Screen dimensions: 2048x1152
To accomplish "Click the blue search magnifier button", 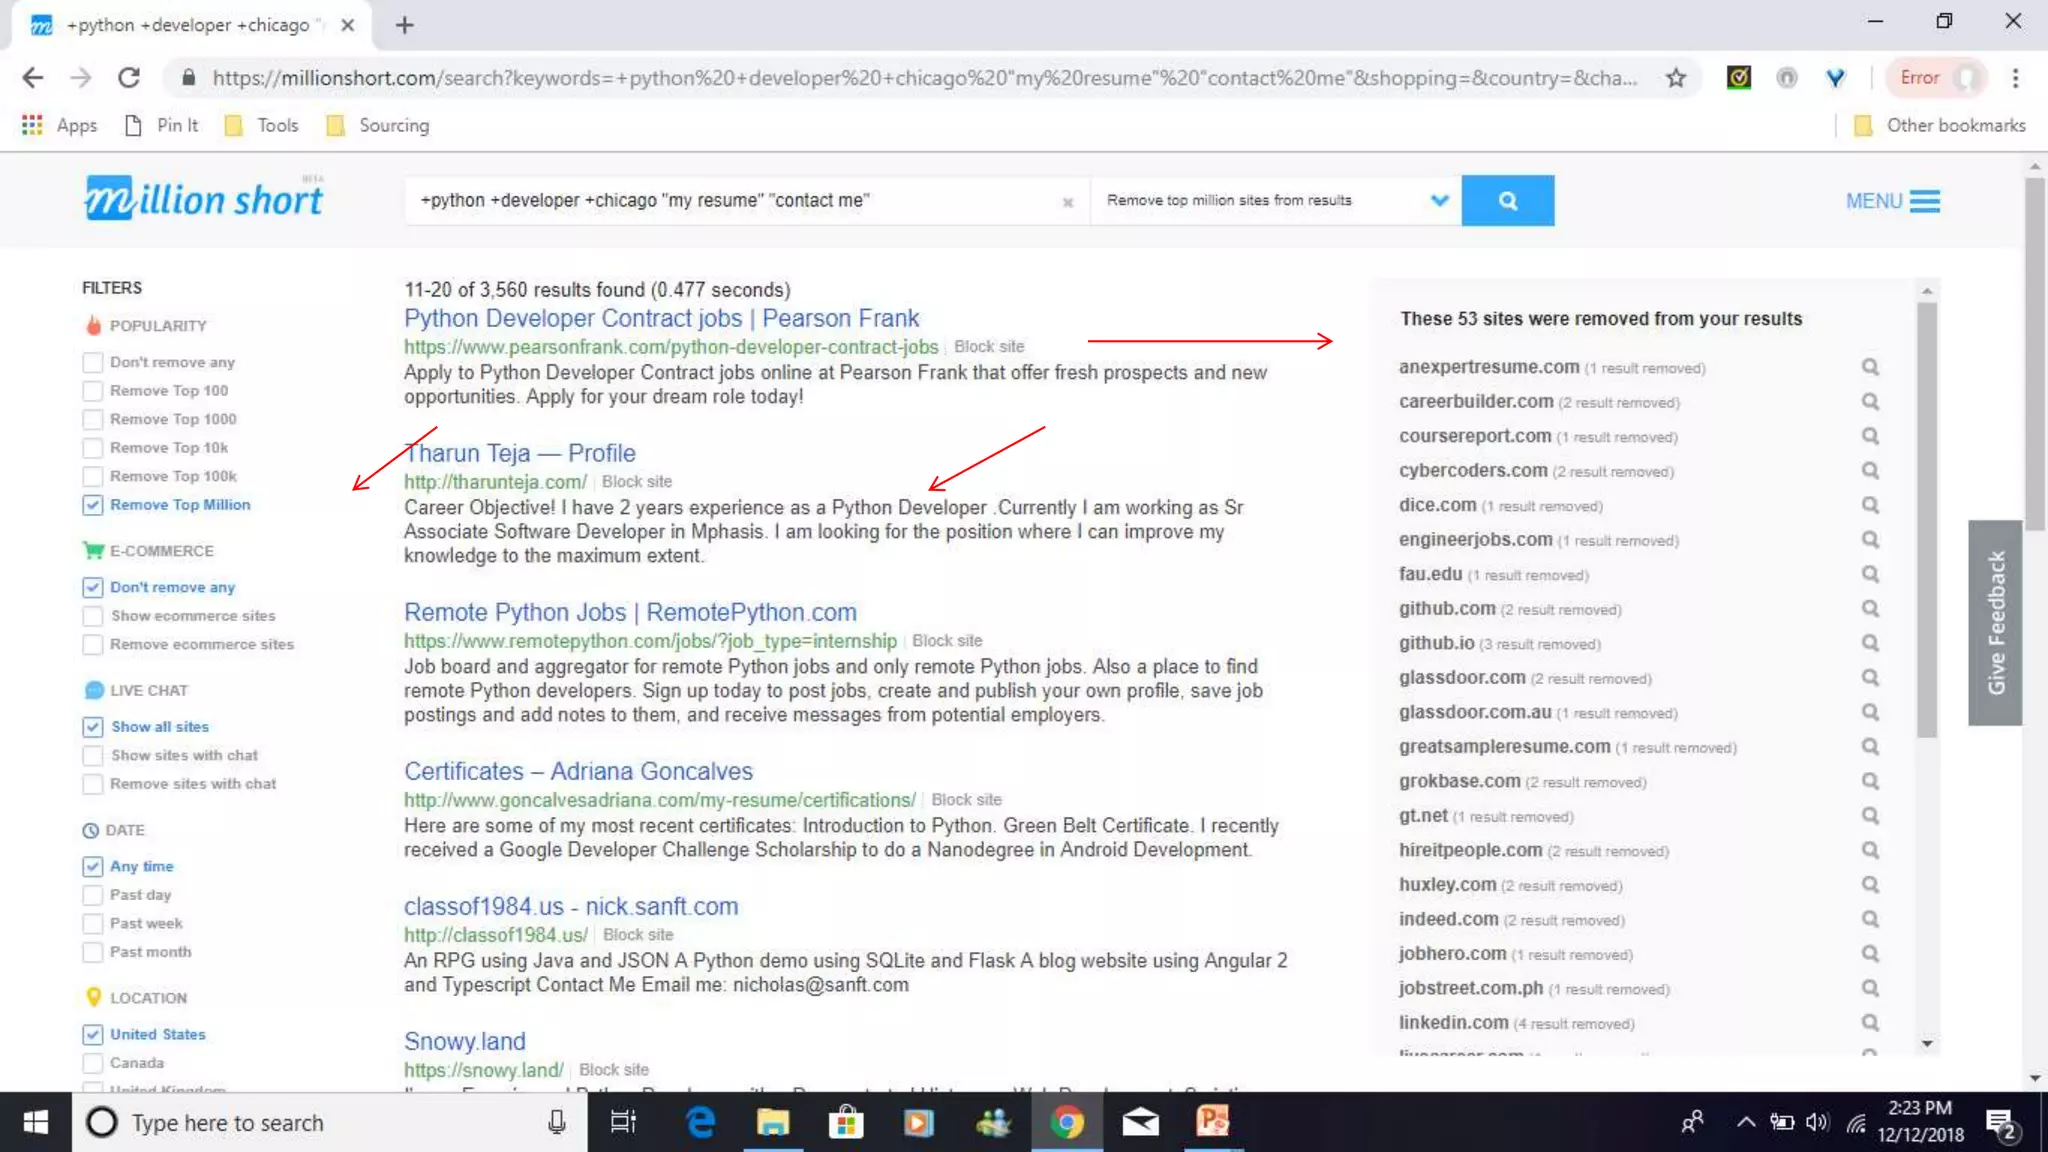I will 1507,201.
